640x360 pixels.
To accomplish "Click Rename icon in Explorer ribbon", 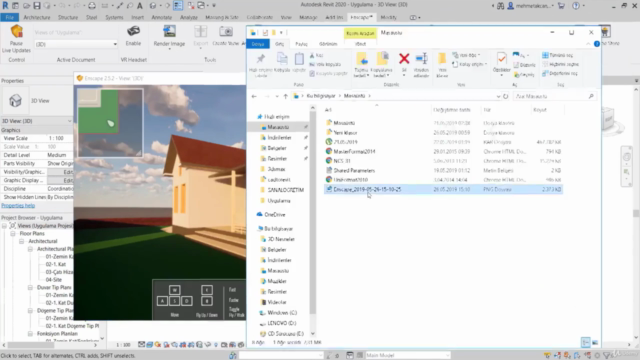I will coord(421,58).
